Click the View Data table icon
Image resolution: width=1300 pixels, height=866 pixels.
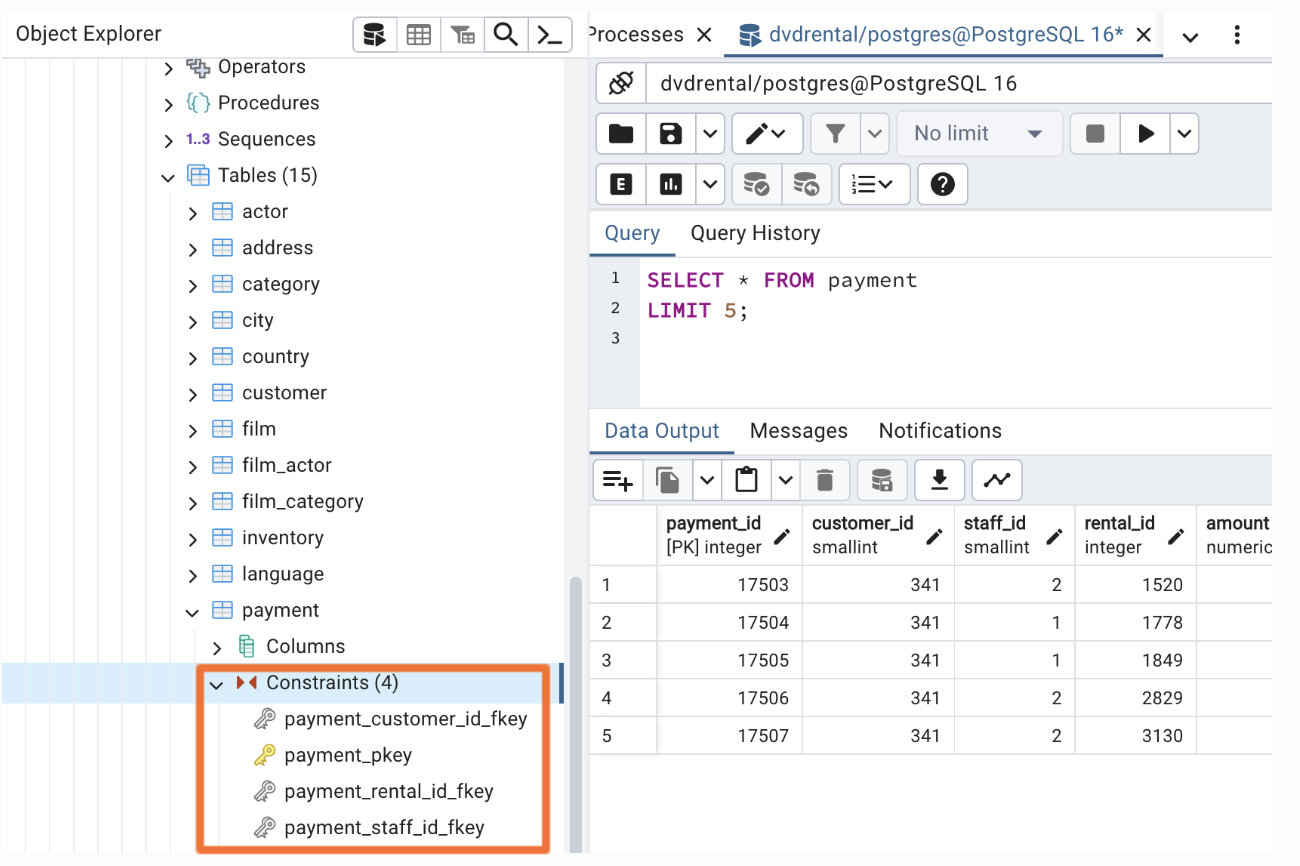pyautogui.click(x=419, y=35)
